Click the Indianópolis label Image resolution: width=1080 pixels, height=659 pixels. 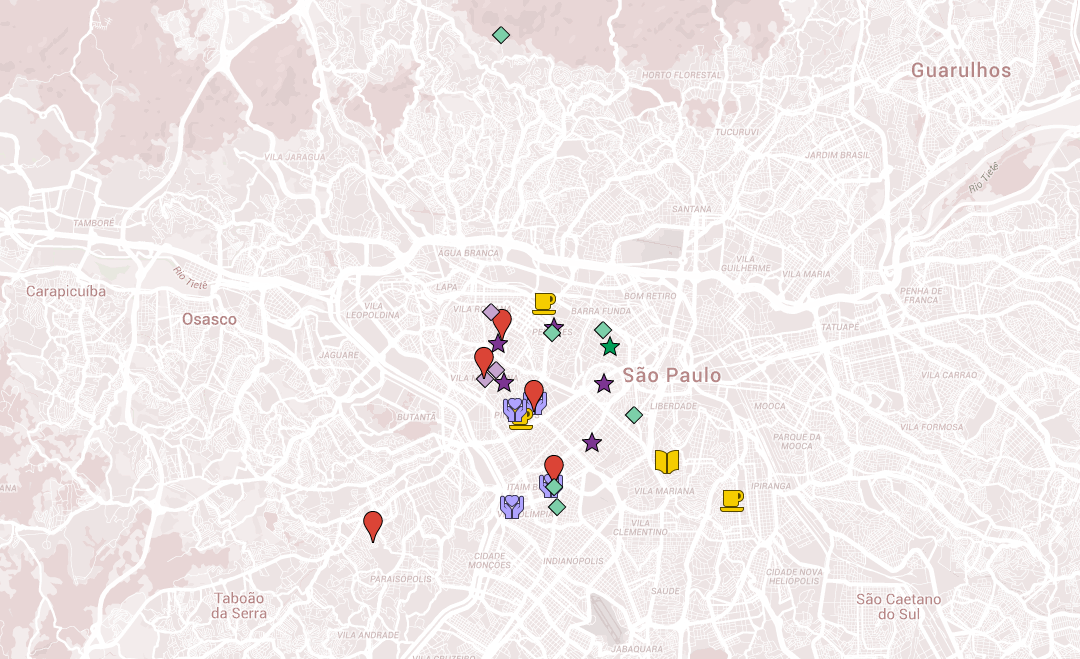tap(573, 561)
